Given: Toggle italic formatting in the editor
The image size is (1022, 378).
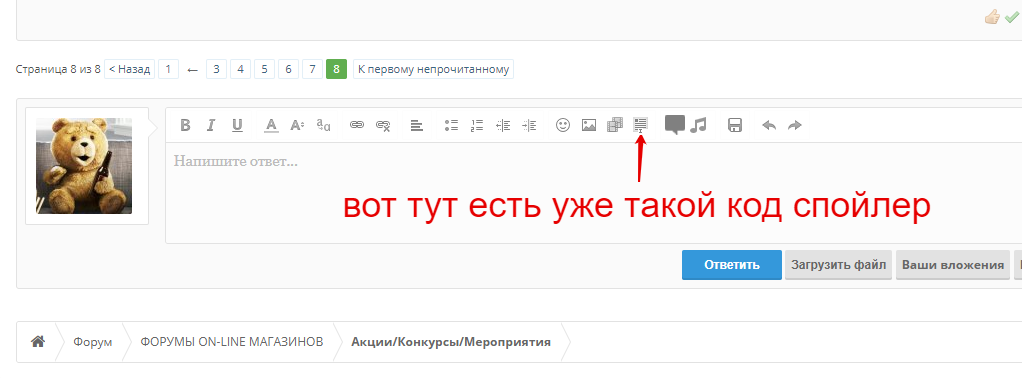Looking at the screenshot, I should [211, 125].
